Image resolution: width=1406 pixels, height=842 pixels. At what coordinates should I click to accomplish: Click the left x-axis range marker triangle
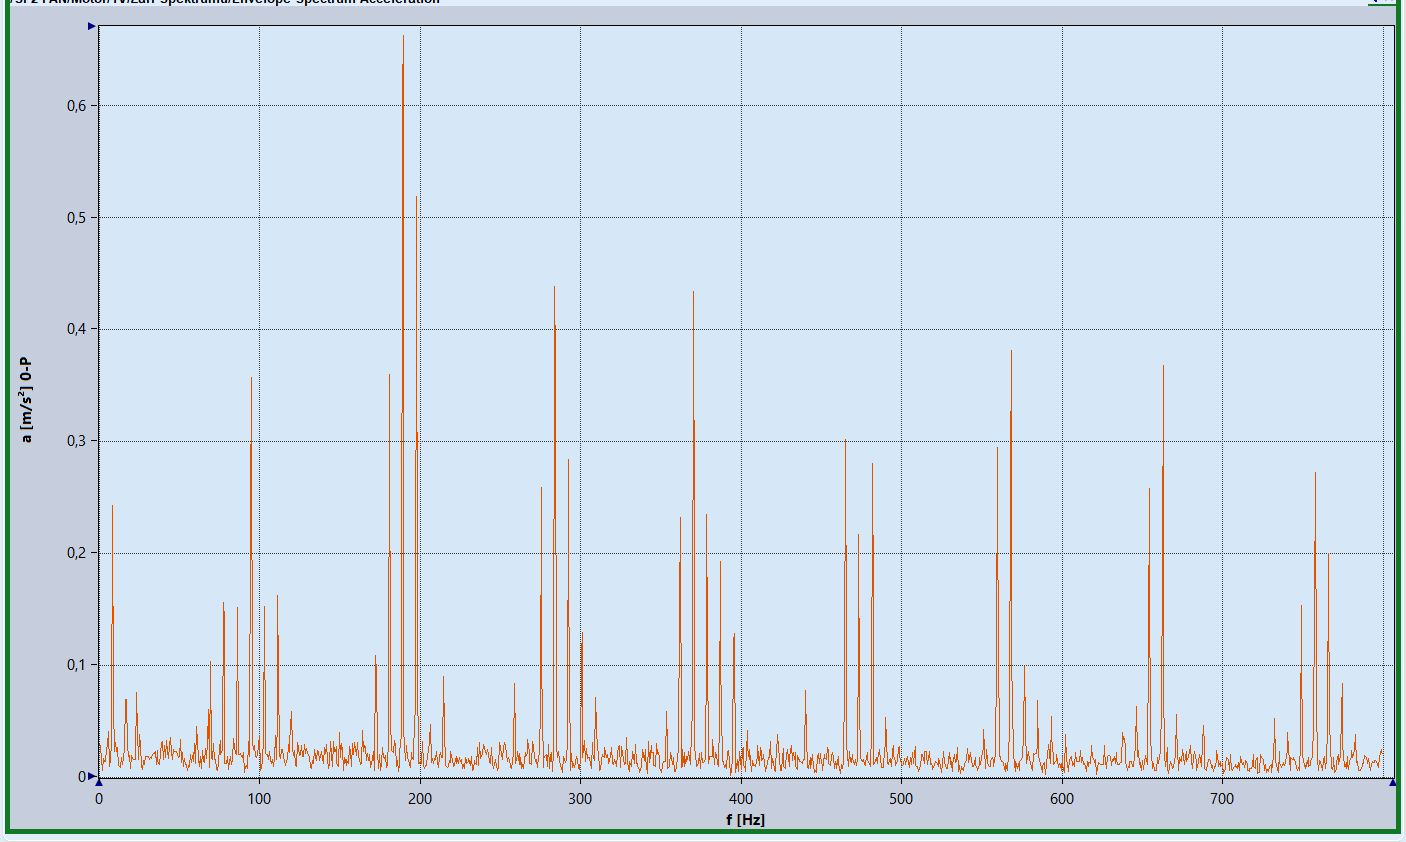(x=99, y=783)
